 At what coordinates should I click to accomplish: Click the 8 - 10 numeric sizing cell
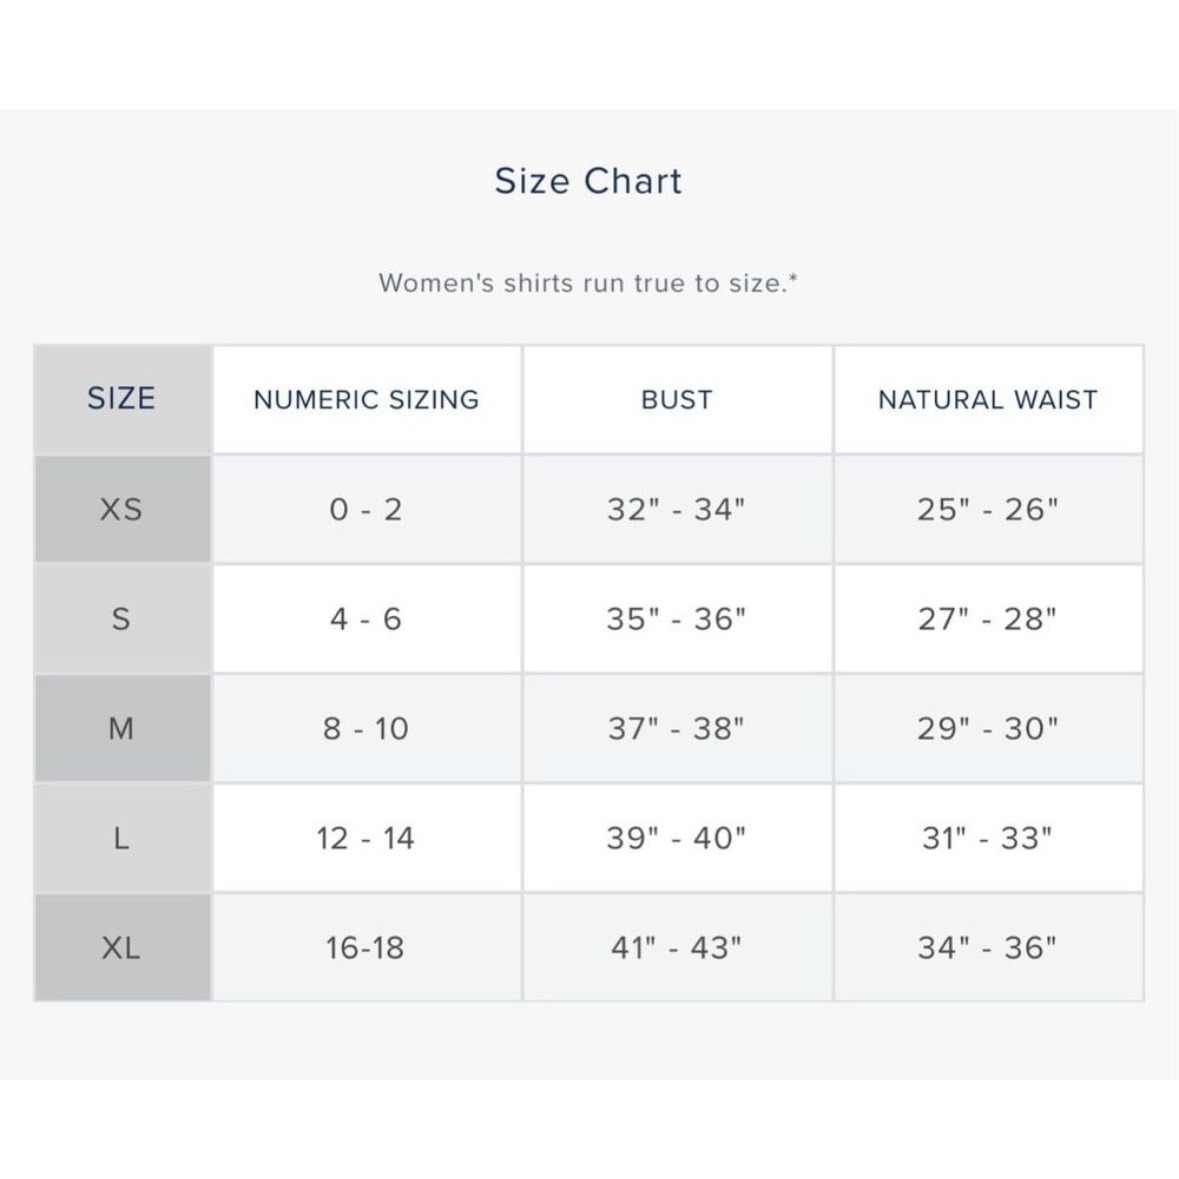pyautogui.click(x=367, y=729)
